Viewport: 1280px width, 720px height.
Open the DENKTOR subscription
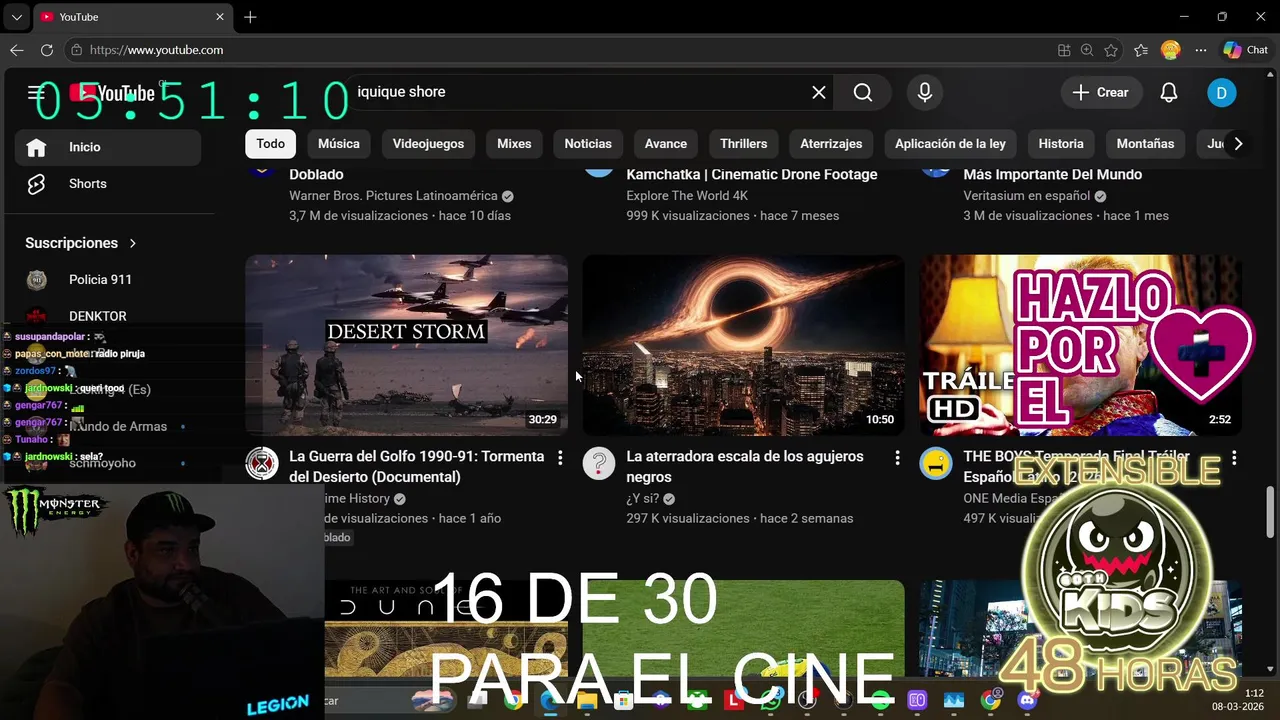coord(108,316)
